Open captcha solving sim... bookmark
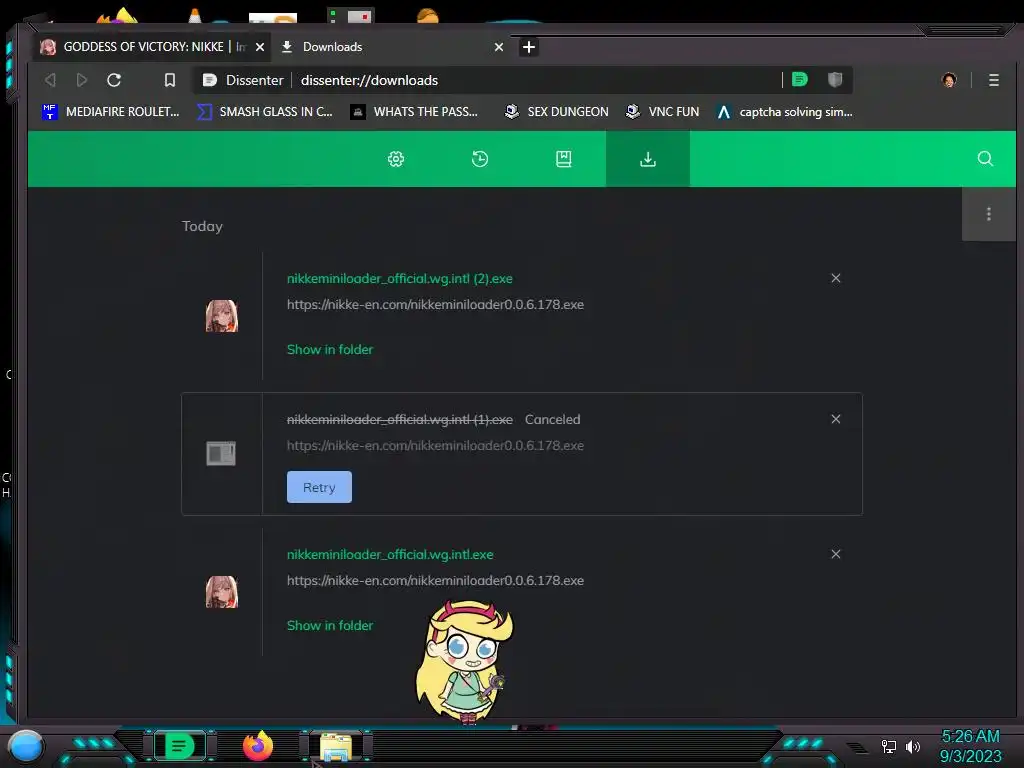This screenshot has width=1024, height=768. [x=784, y=112]
